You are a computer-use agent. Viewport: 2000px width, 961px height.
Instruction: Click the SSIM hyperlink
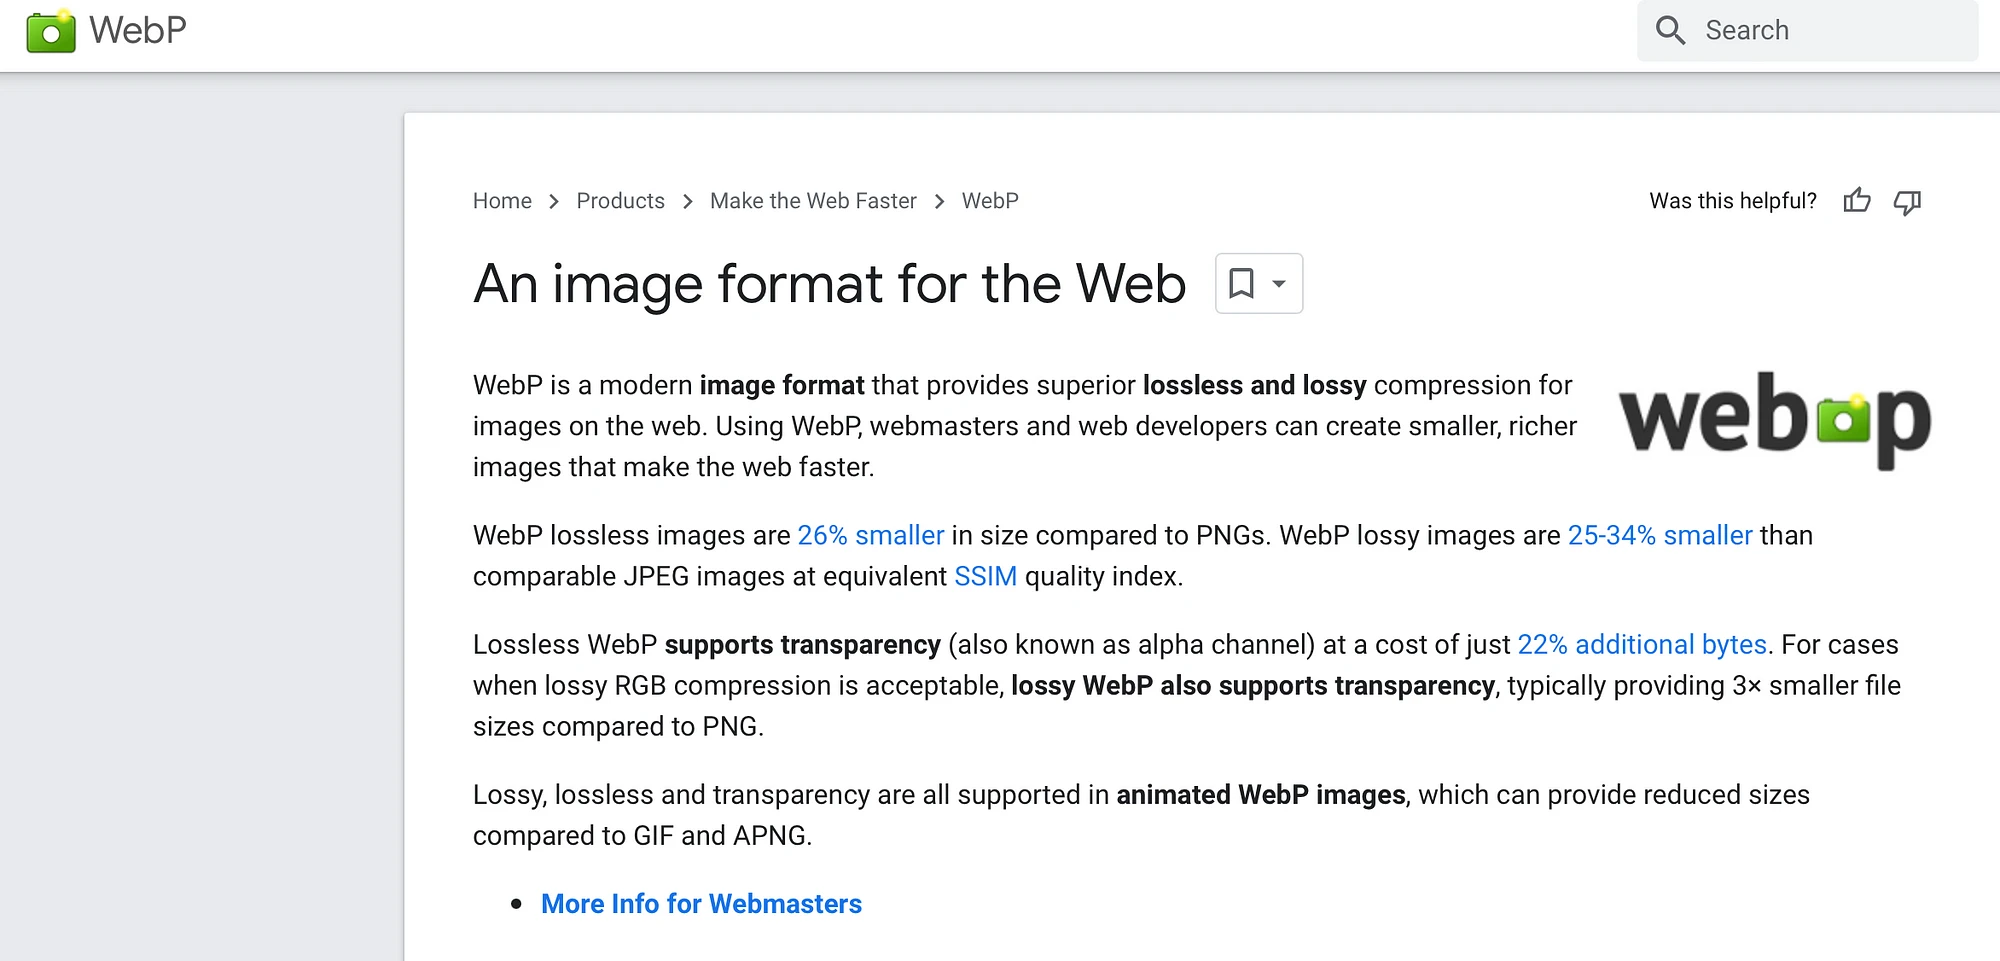pos(985,576)
